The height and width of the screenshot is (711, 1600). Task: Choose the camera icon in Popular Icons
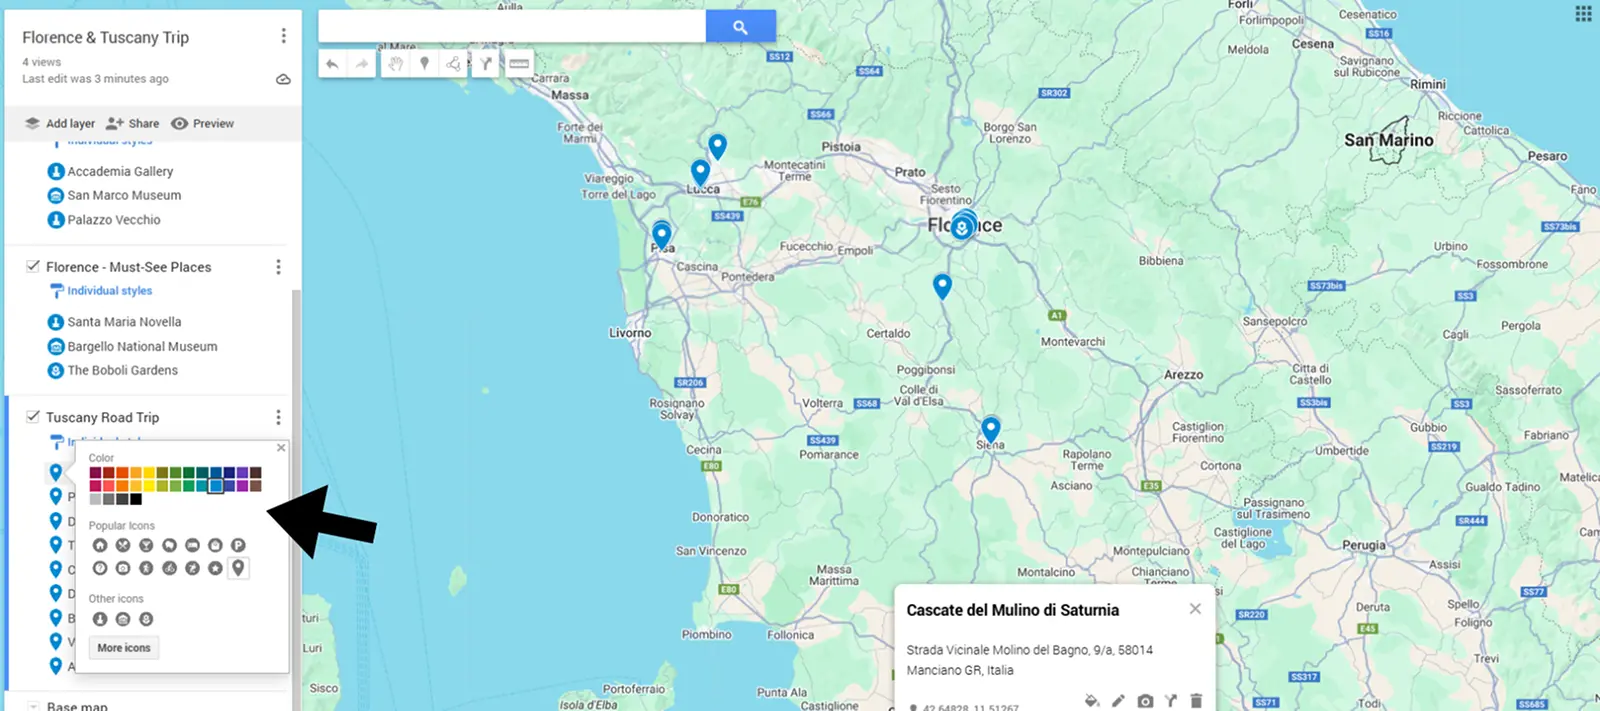point(122,568)
